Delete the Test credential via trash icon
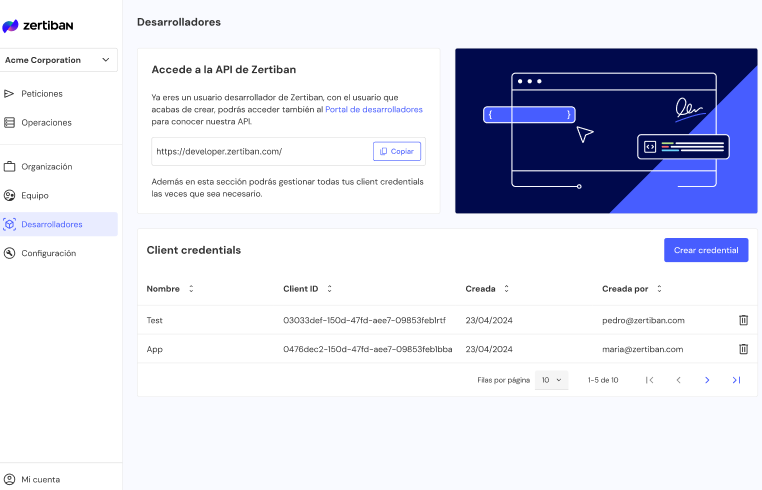Screen dimensions: 762x490 pyautogui.click(x=743, y=320)
